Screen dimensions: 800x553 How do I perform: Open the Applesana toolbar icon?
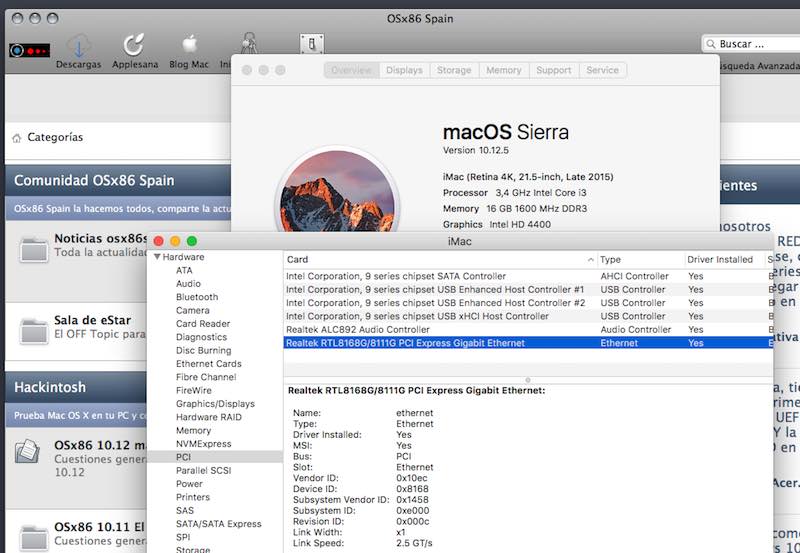pyautogui.click(x=135, y=51)
